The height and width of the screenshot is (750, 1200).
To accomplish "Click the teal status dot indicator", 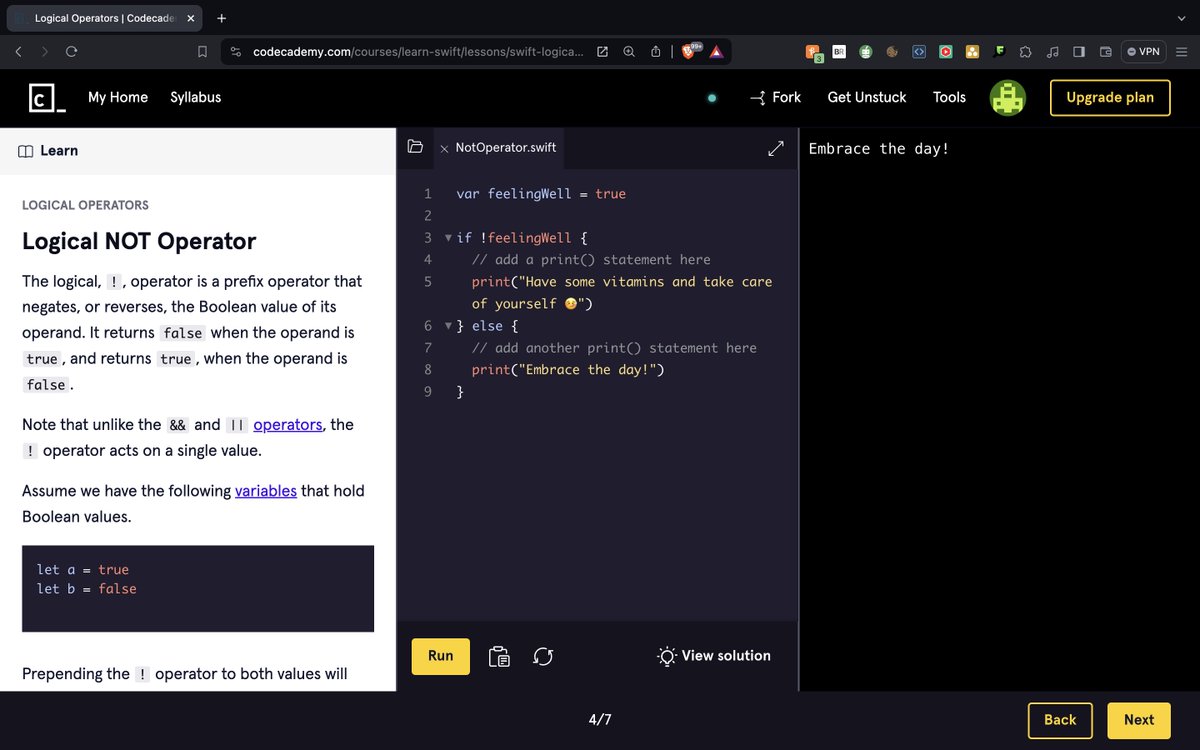I will 712,98.
